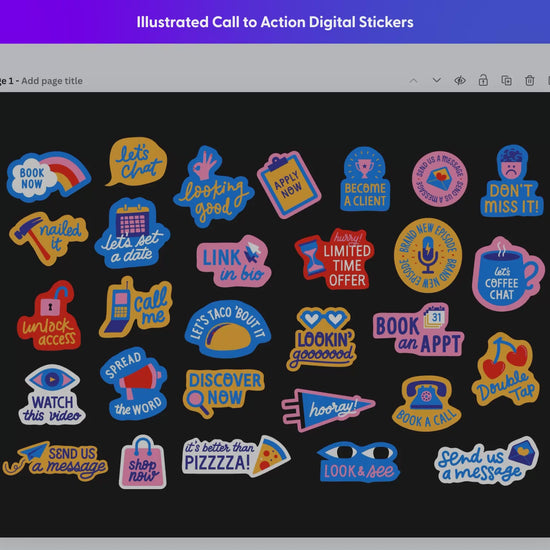This screenshot has width=550, height=550.
Task: Select the 'Brand New Episode' microphone sticker
Action: [x=428, y=255]
